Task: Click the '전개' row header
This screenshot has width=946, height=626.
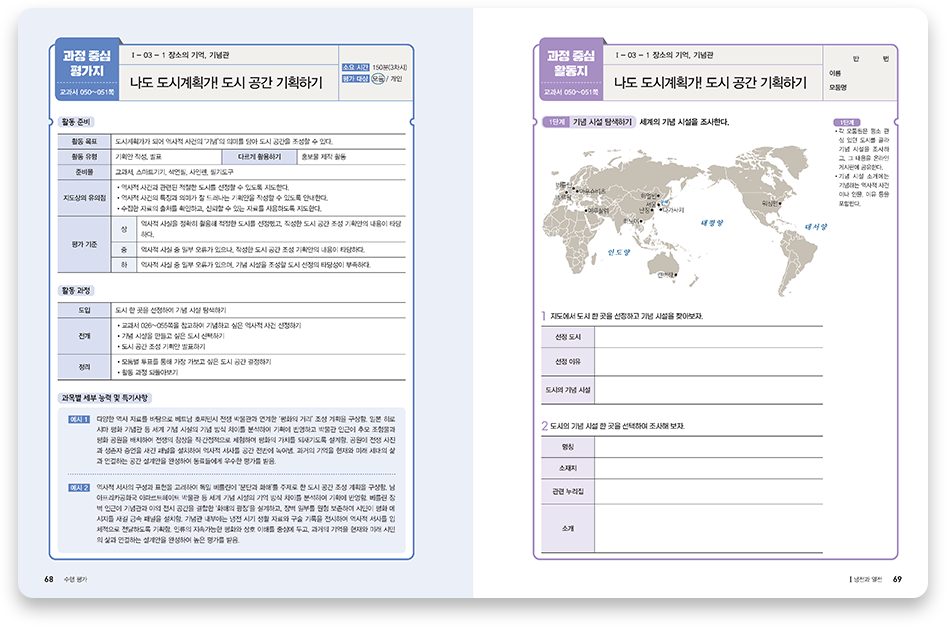Action: (x=84, y=336)
